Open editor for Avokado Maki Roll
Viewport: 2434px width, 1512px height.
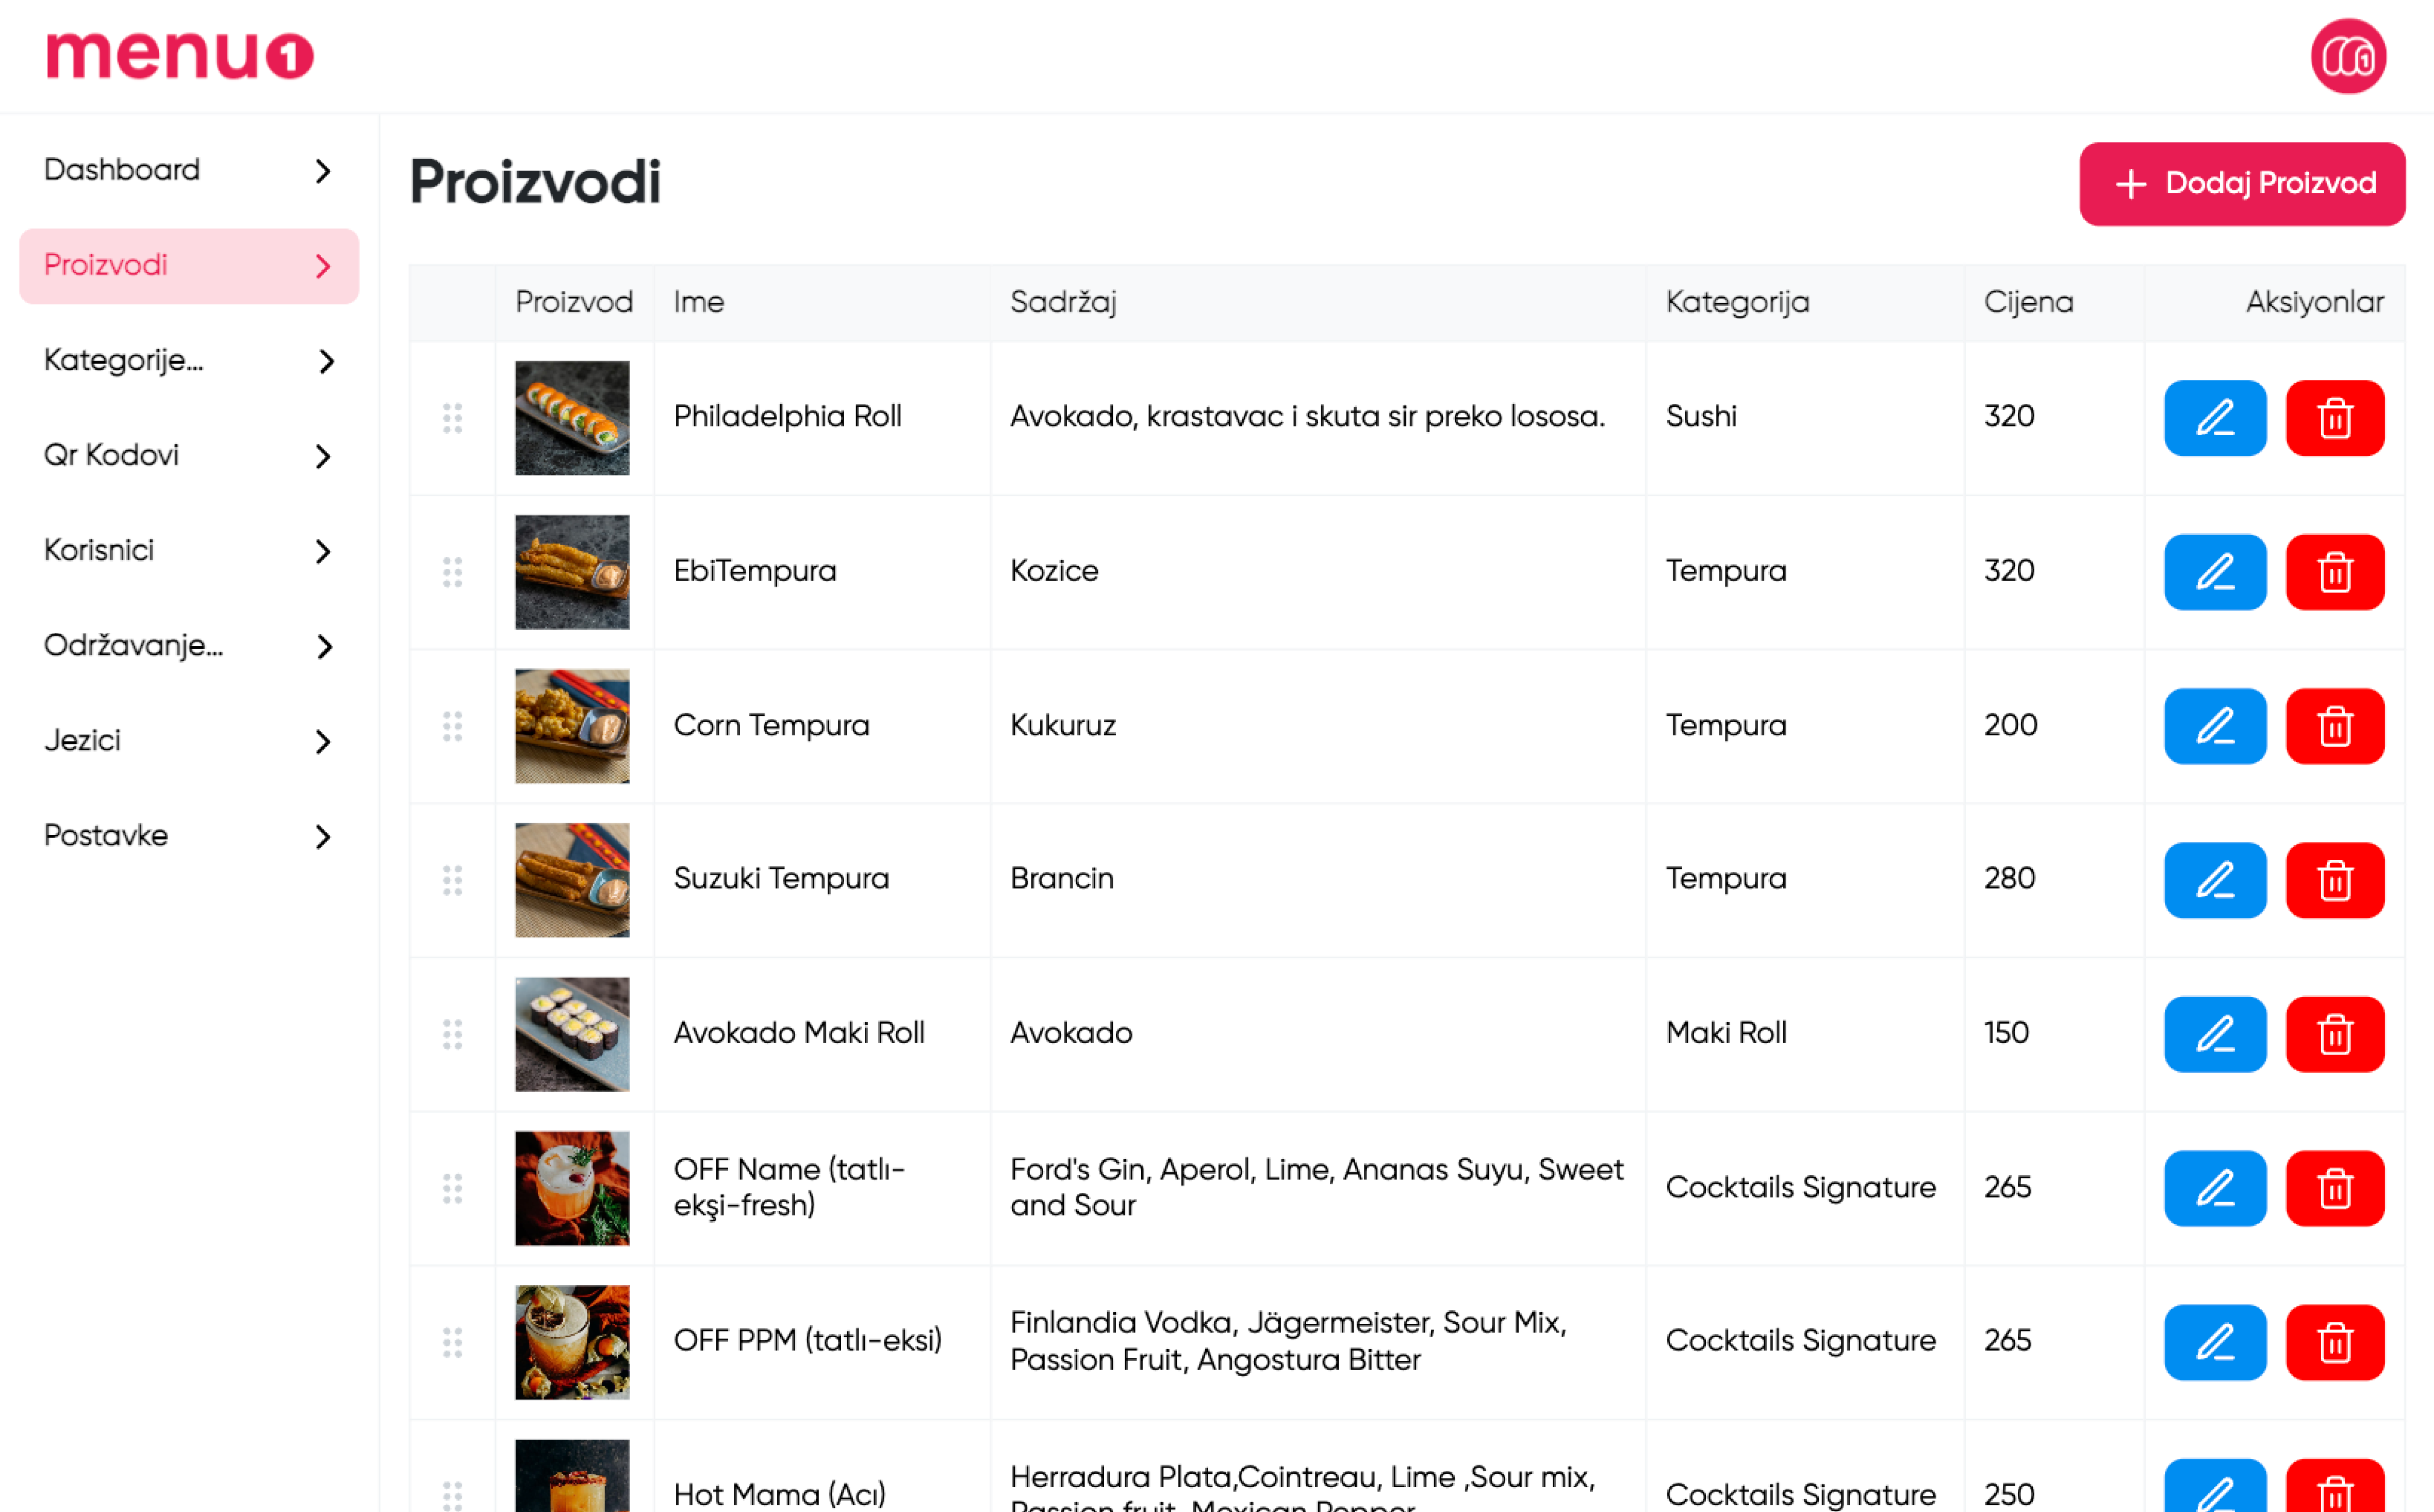(x=2214, y=1034)
